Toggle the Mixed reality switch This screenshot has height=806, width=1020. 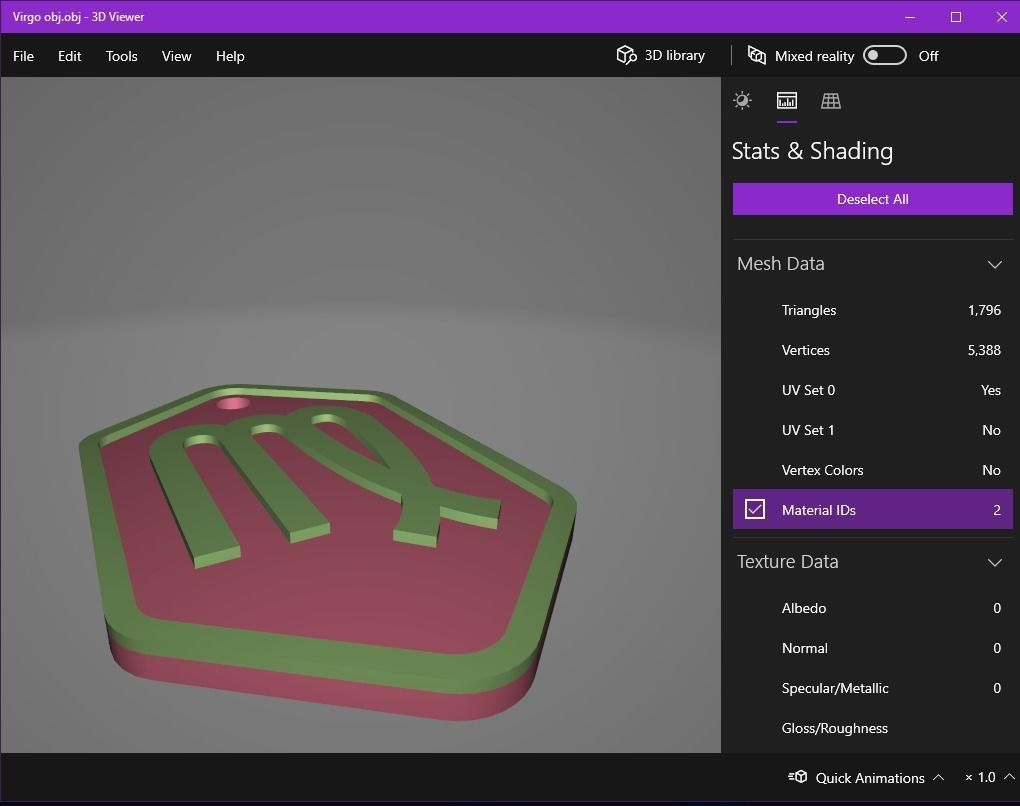885,55
